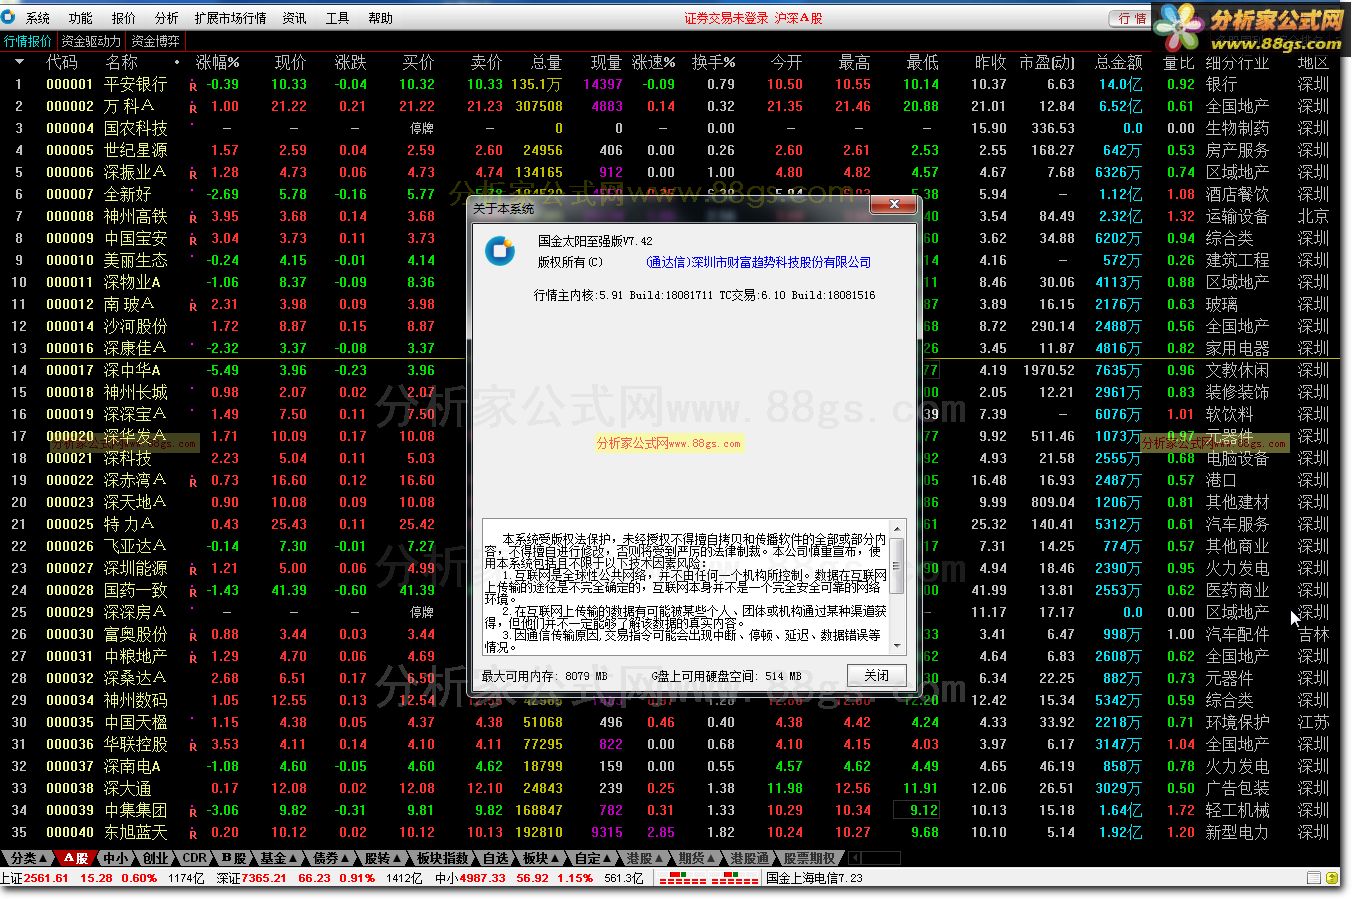Click the 中小 4987.33 index in the status bar
Image resolution: width=1353 pixels, height=899 pixels.
470,878
